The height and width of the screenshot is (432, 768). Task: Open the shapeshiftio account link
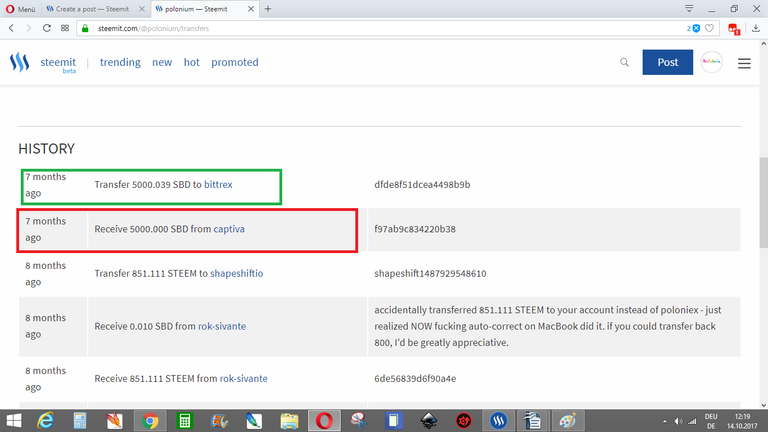click(x=237, y=273)
